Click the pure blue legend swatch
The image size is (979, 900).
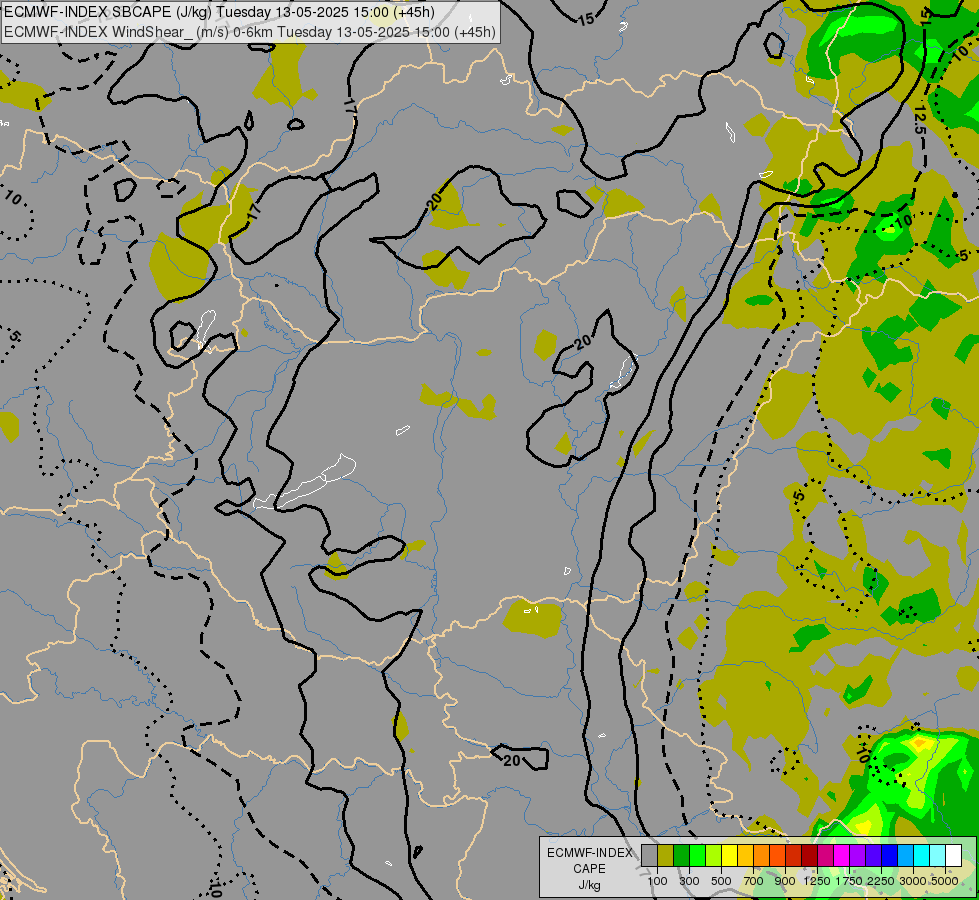889,855
